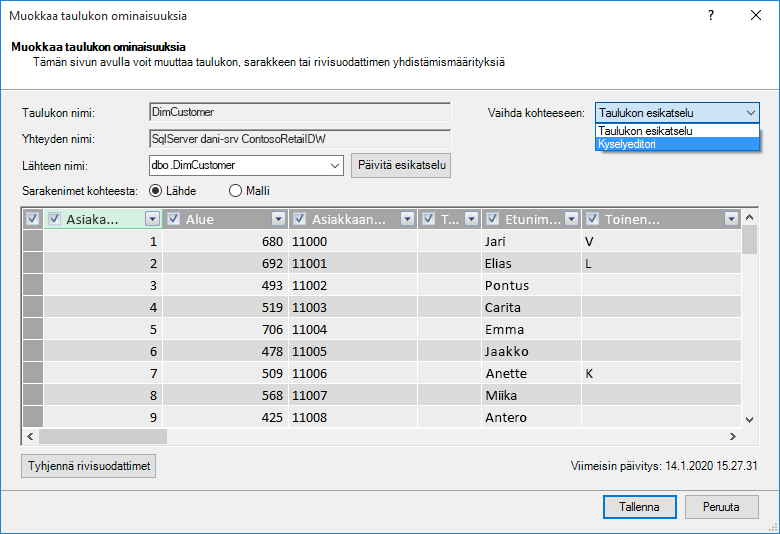
Task: Expand the Lähteen nimi dbo.DimCustomer dropdown
Action: (x=335, y=166)
